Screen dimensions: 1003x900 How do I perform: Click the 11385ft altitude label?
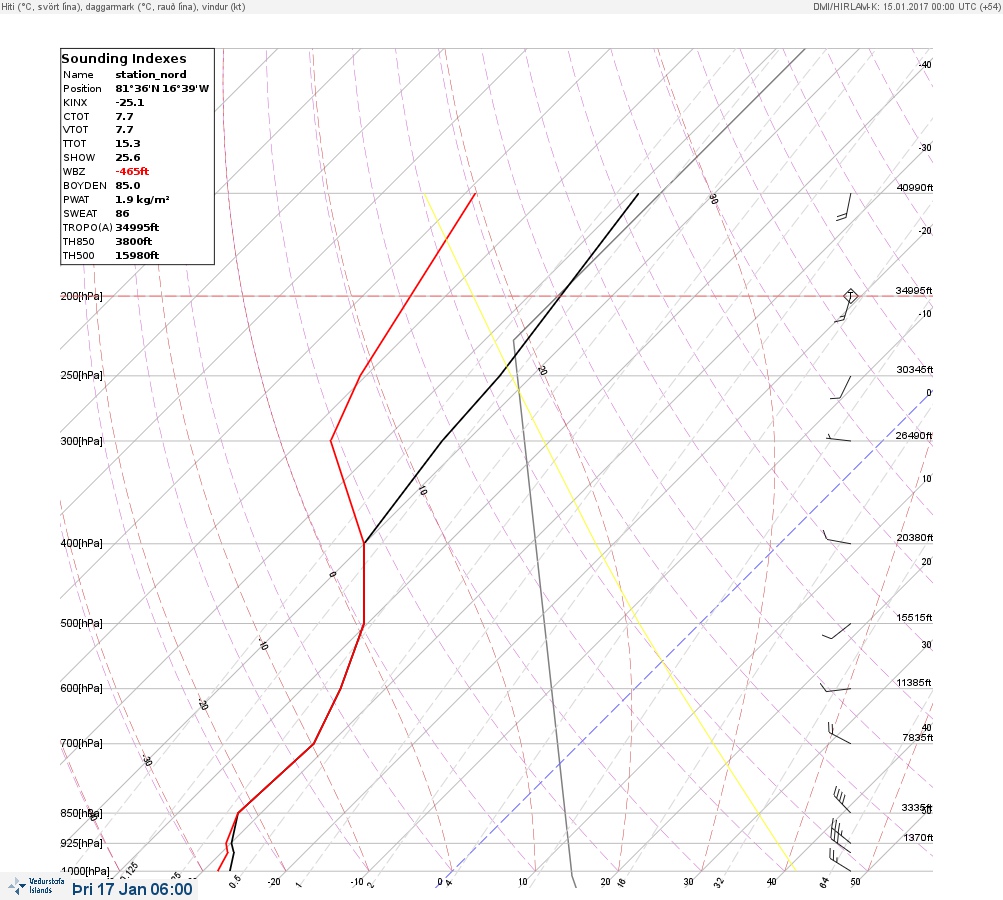click(x=914, y=683)
